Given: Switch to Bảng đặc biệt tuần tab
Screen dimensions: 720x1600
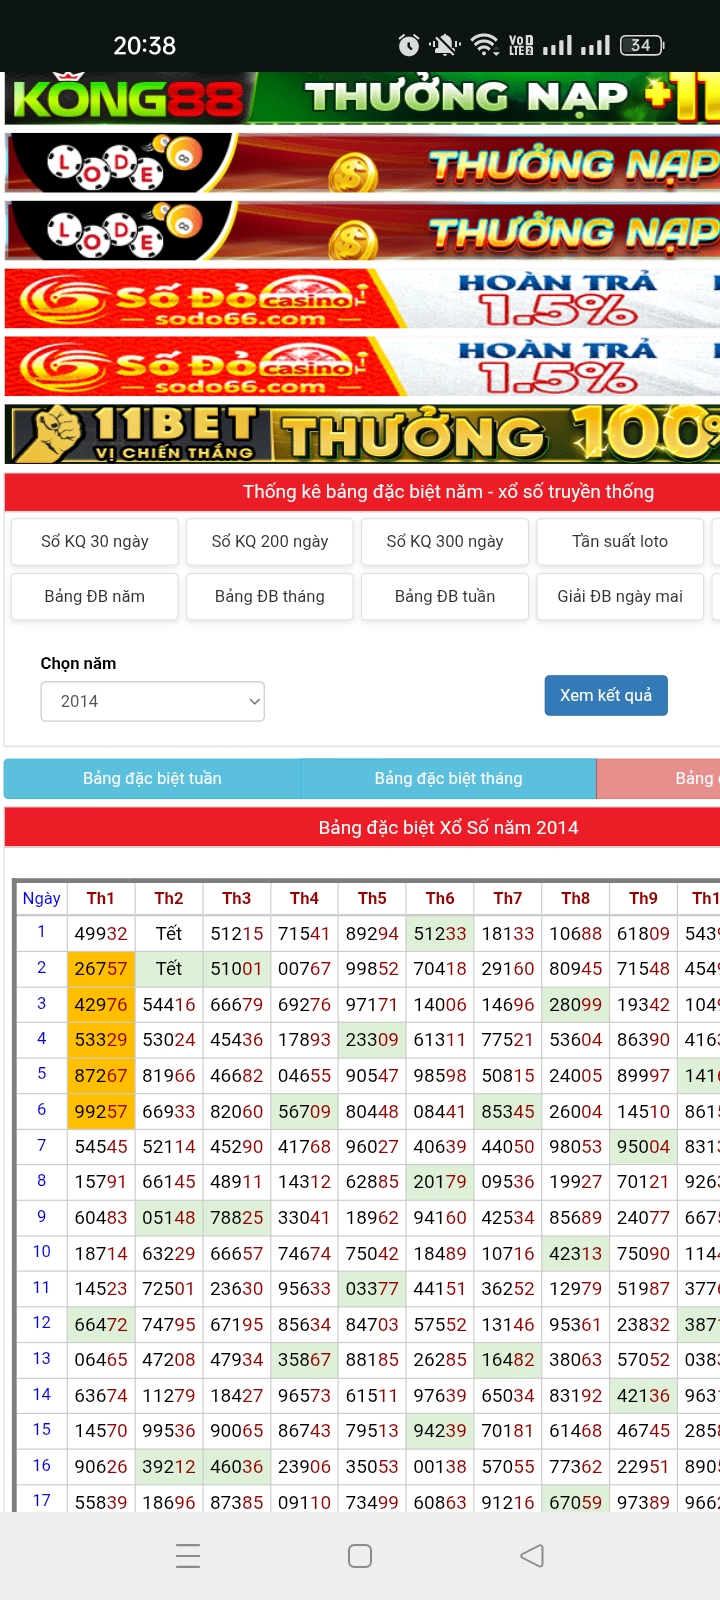Looking at the screenshot, I should (x=152, y=778).
